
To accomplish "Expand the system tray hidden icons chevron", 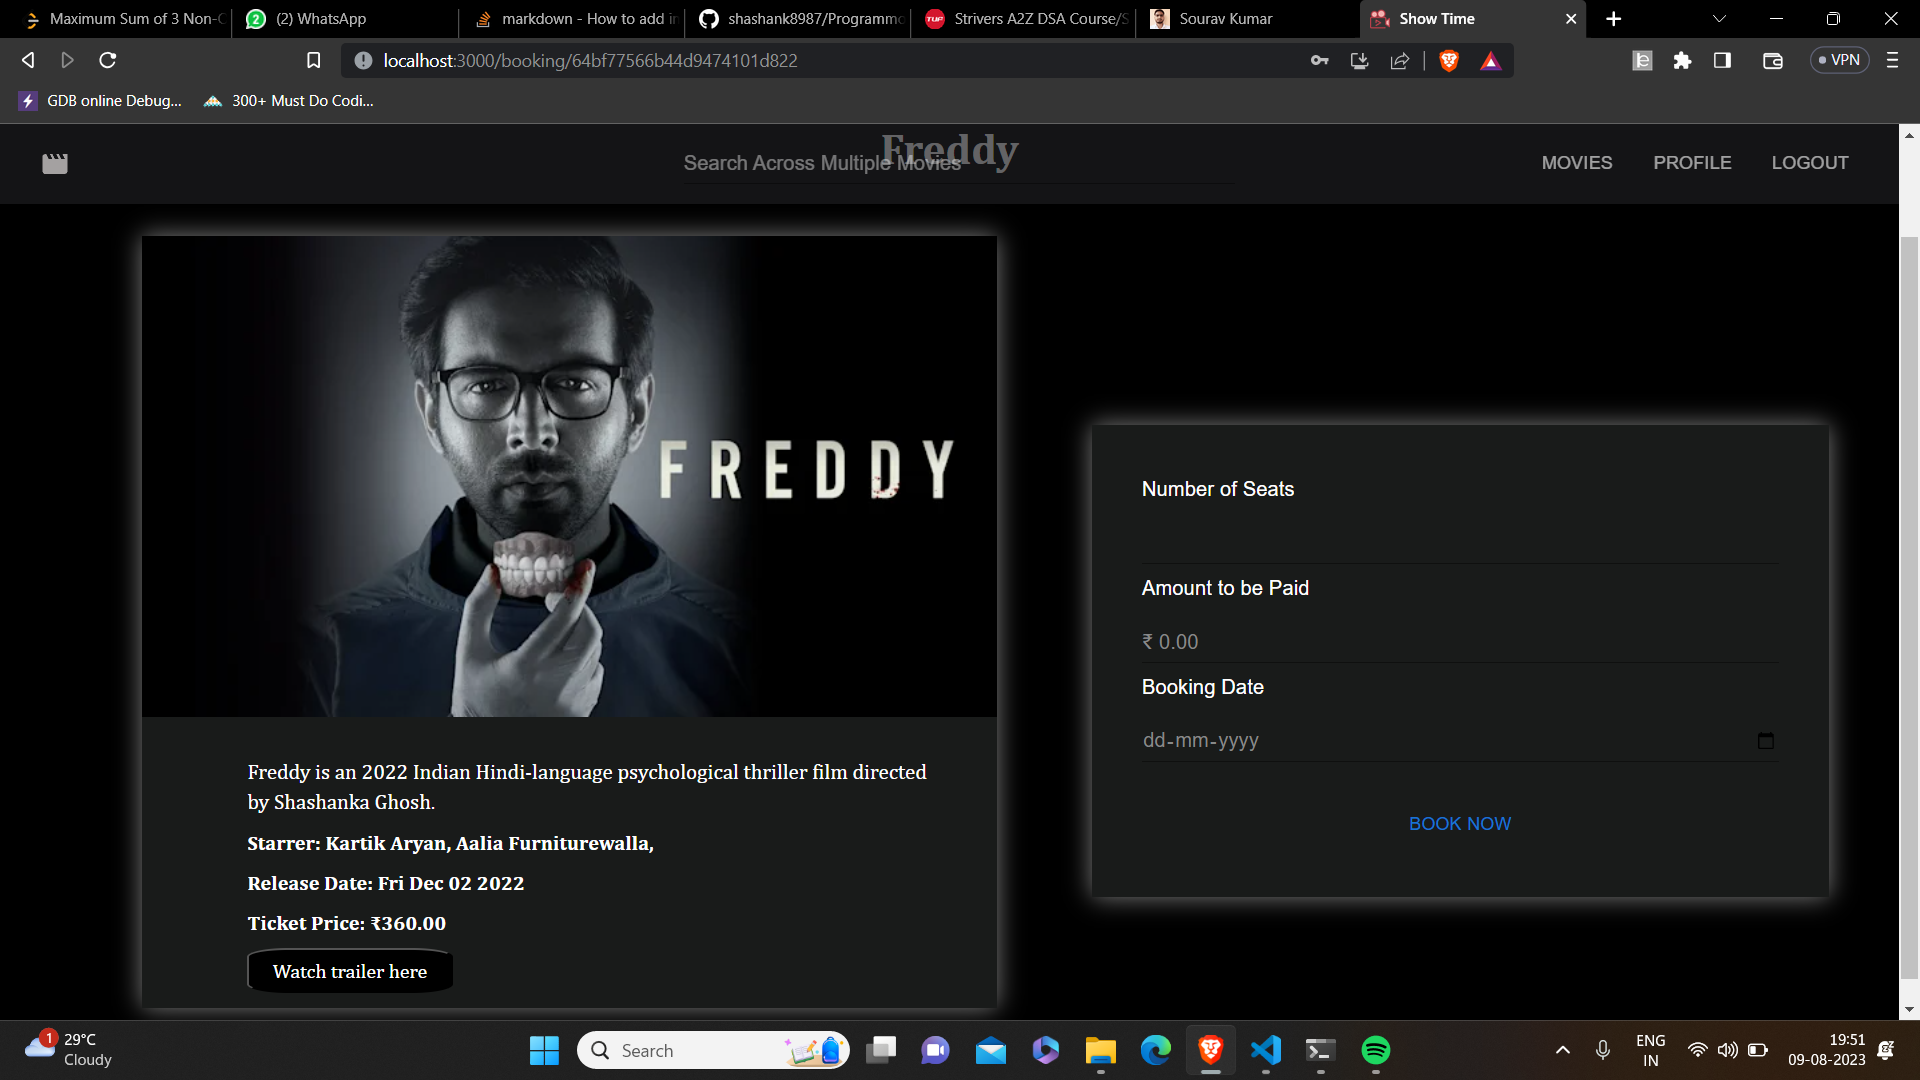I will pos(1562,1050).
